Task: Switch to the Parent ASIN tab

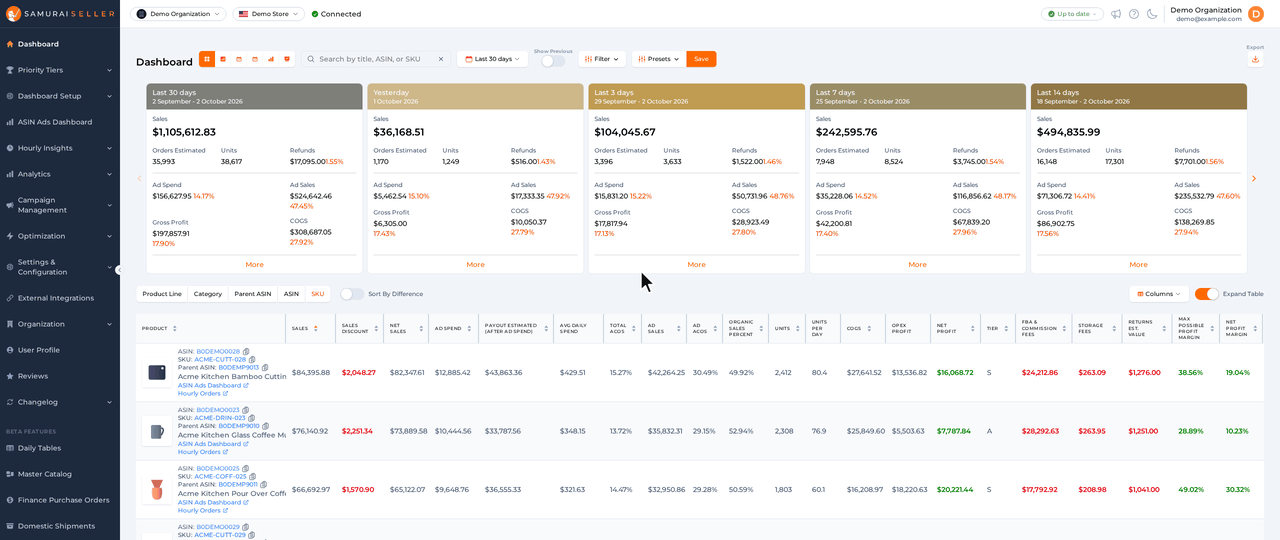Action: coord(253,294)
